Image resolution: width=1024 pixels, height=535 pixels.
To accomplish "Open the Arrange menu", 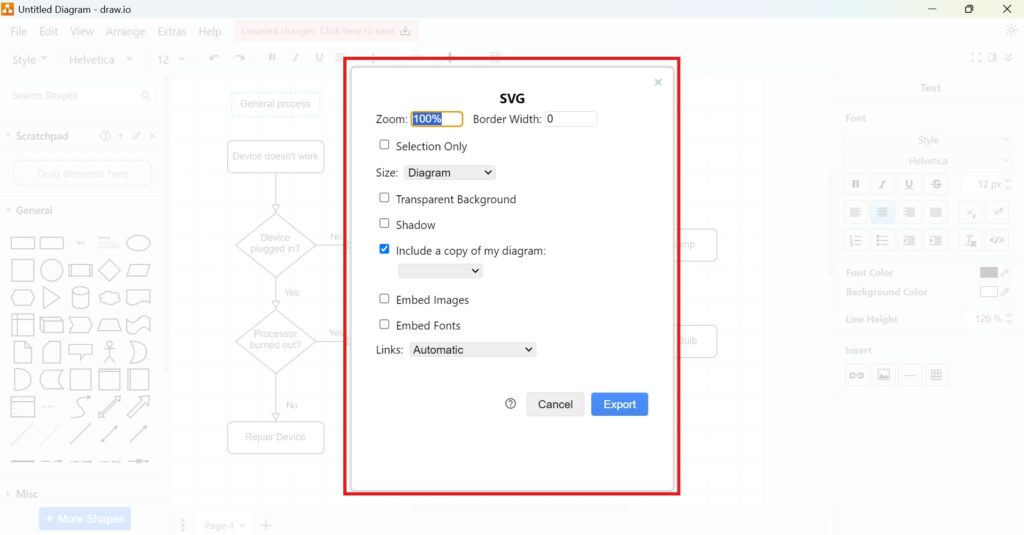I will [125, 32].
